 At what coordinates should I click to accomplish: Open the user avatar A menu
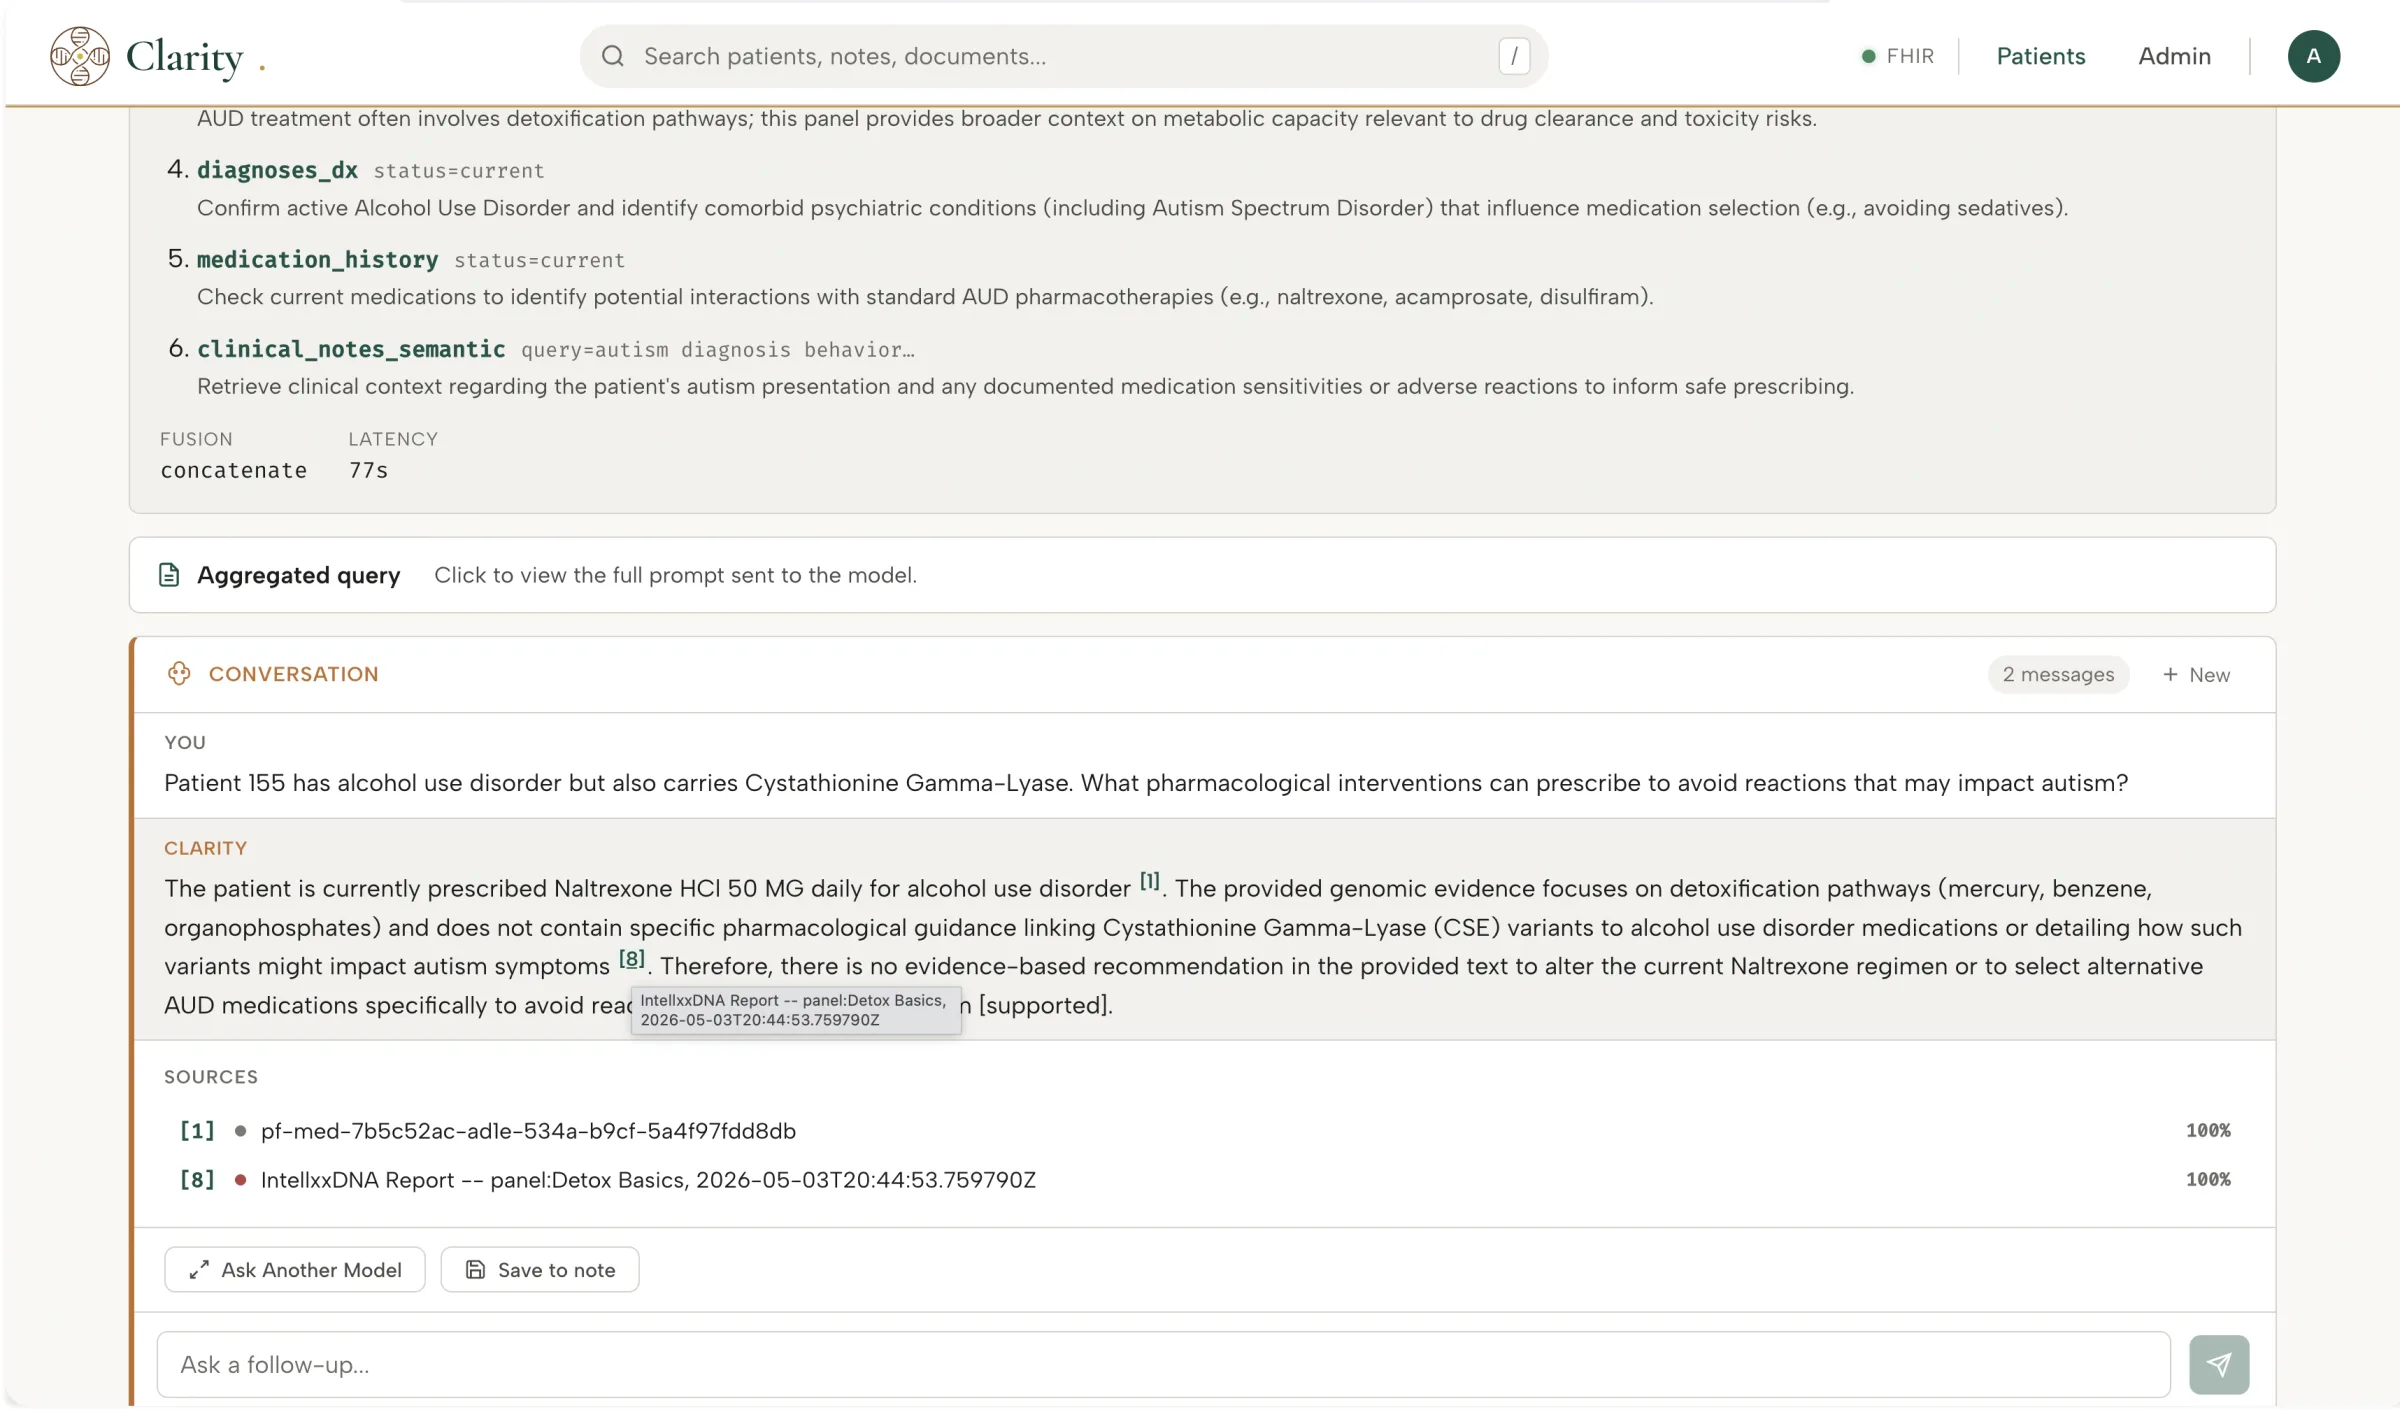[x=2313, y=56]
